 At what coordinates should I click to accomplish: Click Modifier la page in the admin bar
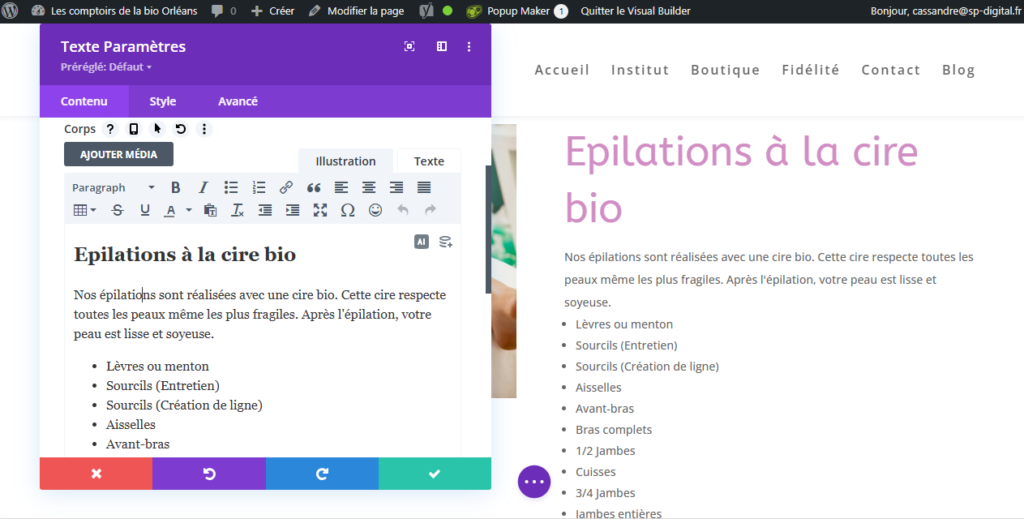[357, 11]
